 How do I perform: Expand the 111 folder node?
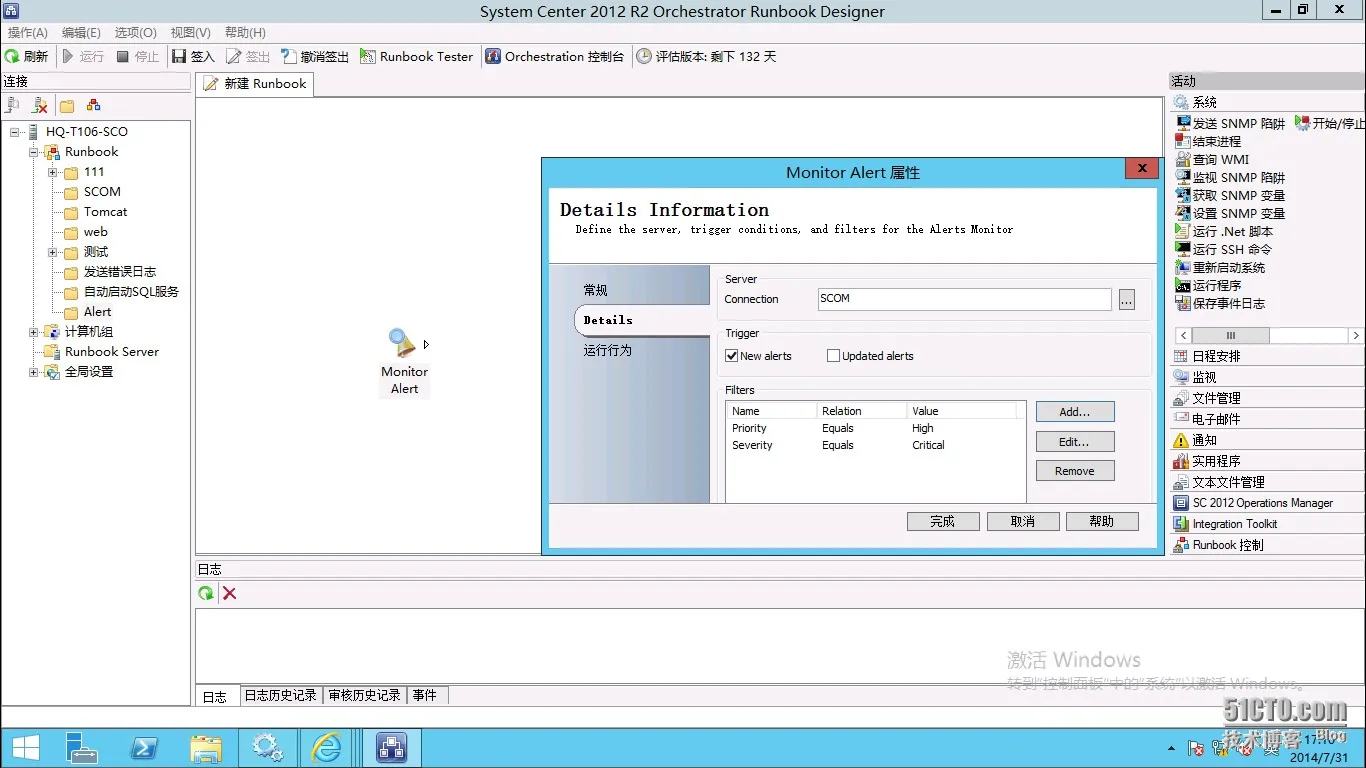53,172
